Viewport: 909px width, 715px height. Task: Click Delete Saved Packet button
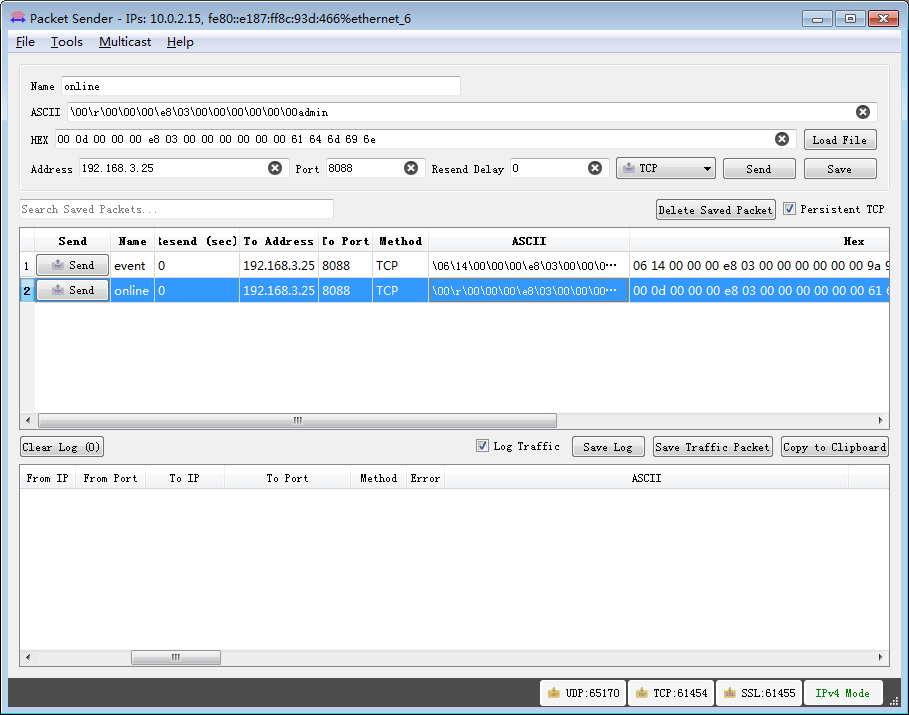click(715, 210)
